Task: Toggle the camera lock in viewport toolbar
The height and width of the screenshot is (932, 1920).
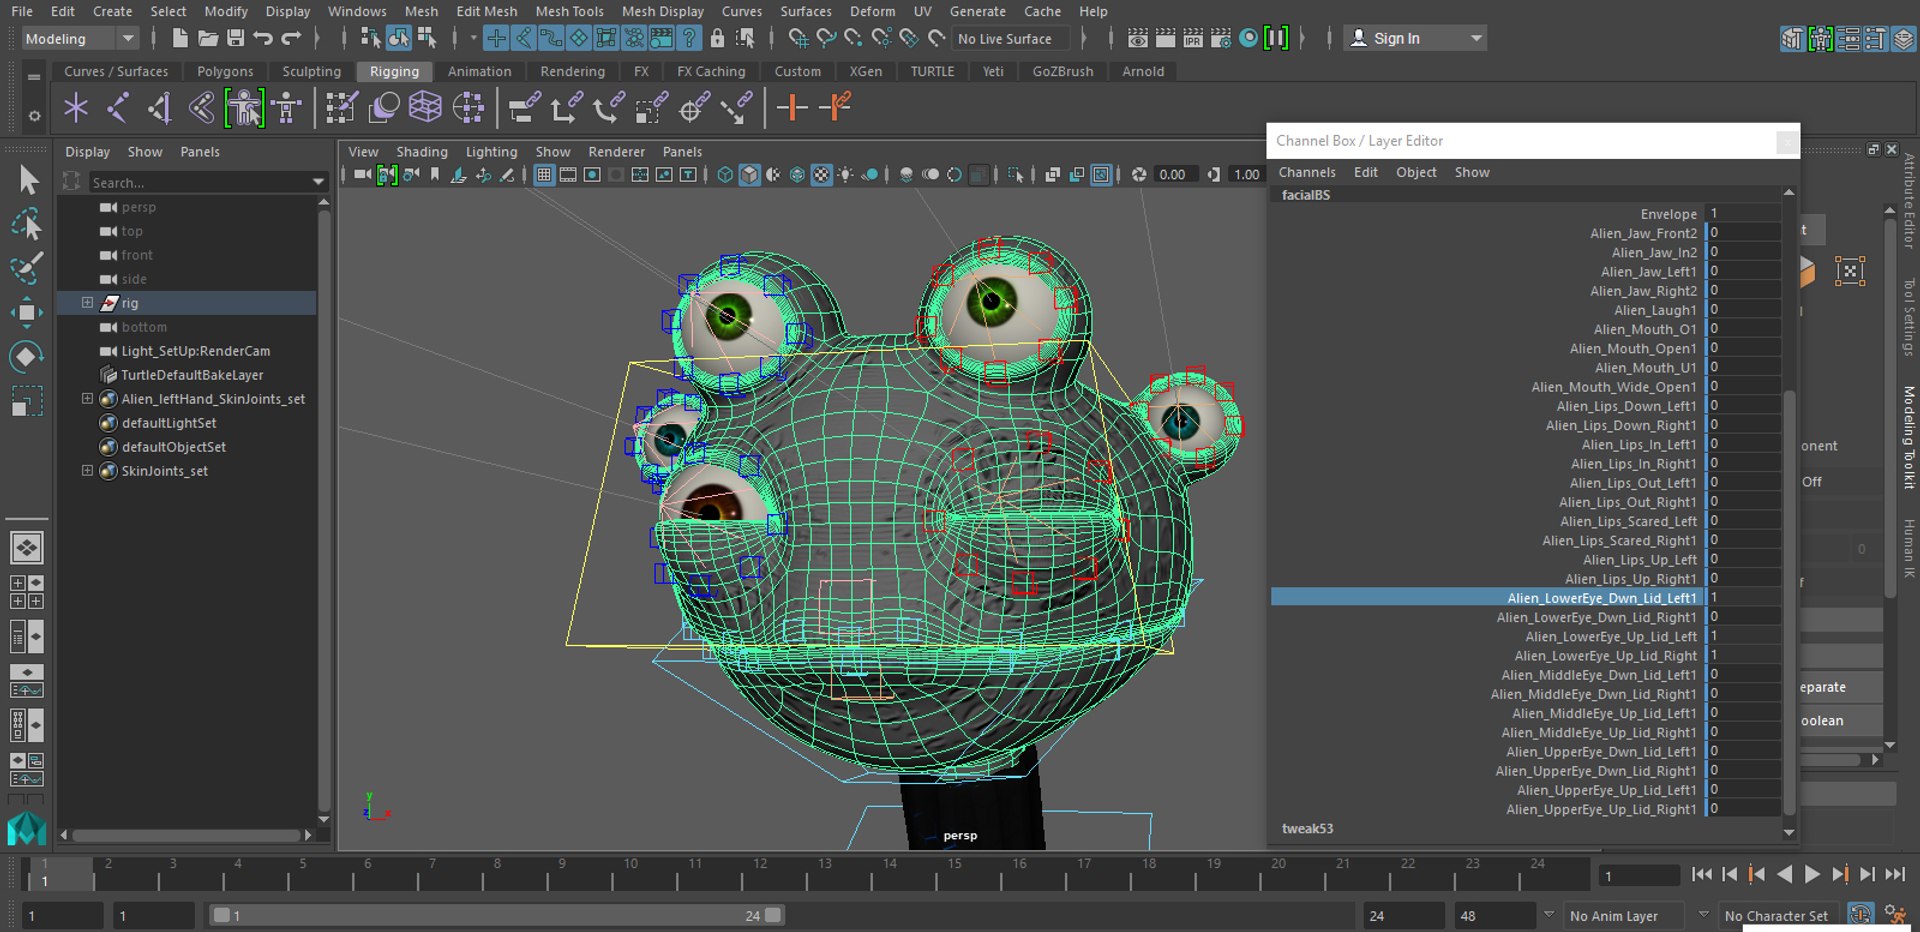Action: [387, 175]
